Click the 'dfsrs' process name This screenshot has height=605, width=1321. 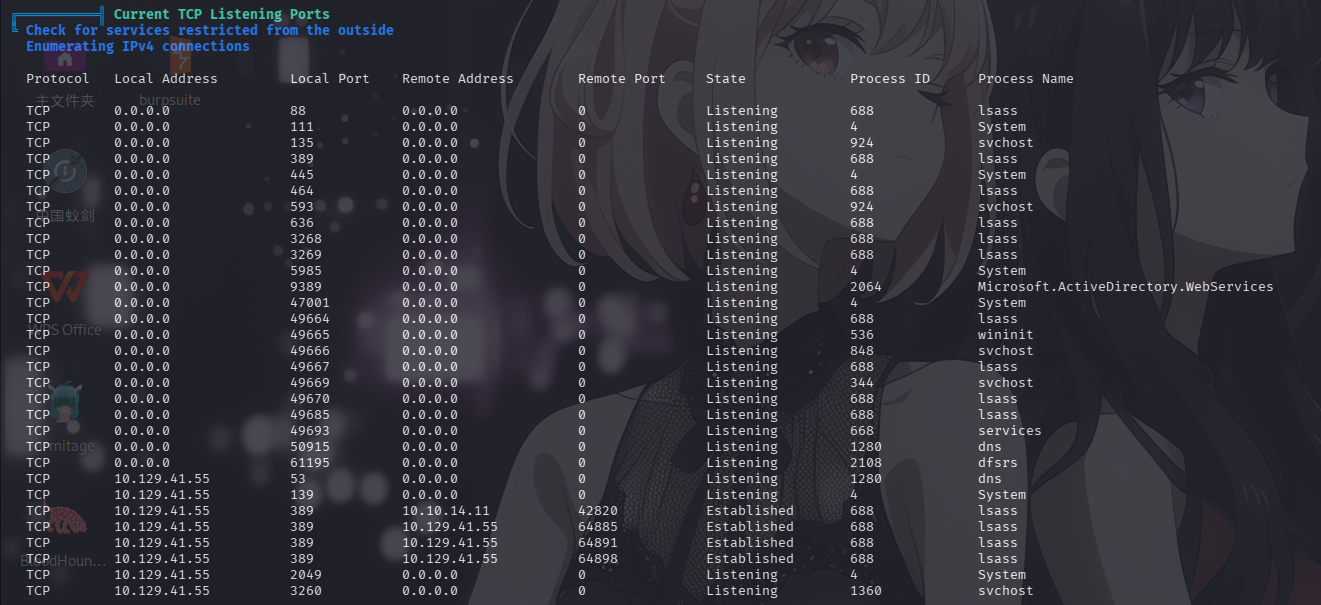coord(998,463)
